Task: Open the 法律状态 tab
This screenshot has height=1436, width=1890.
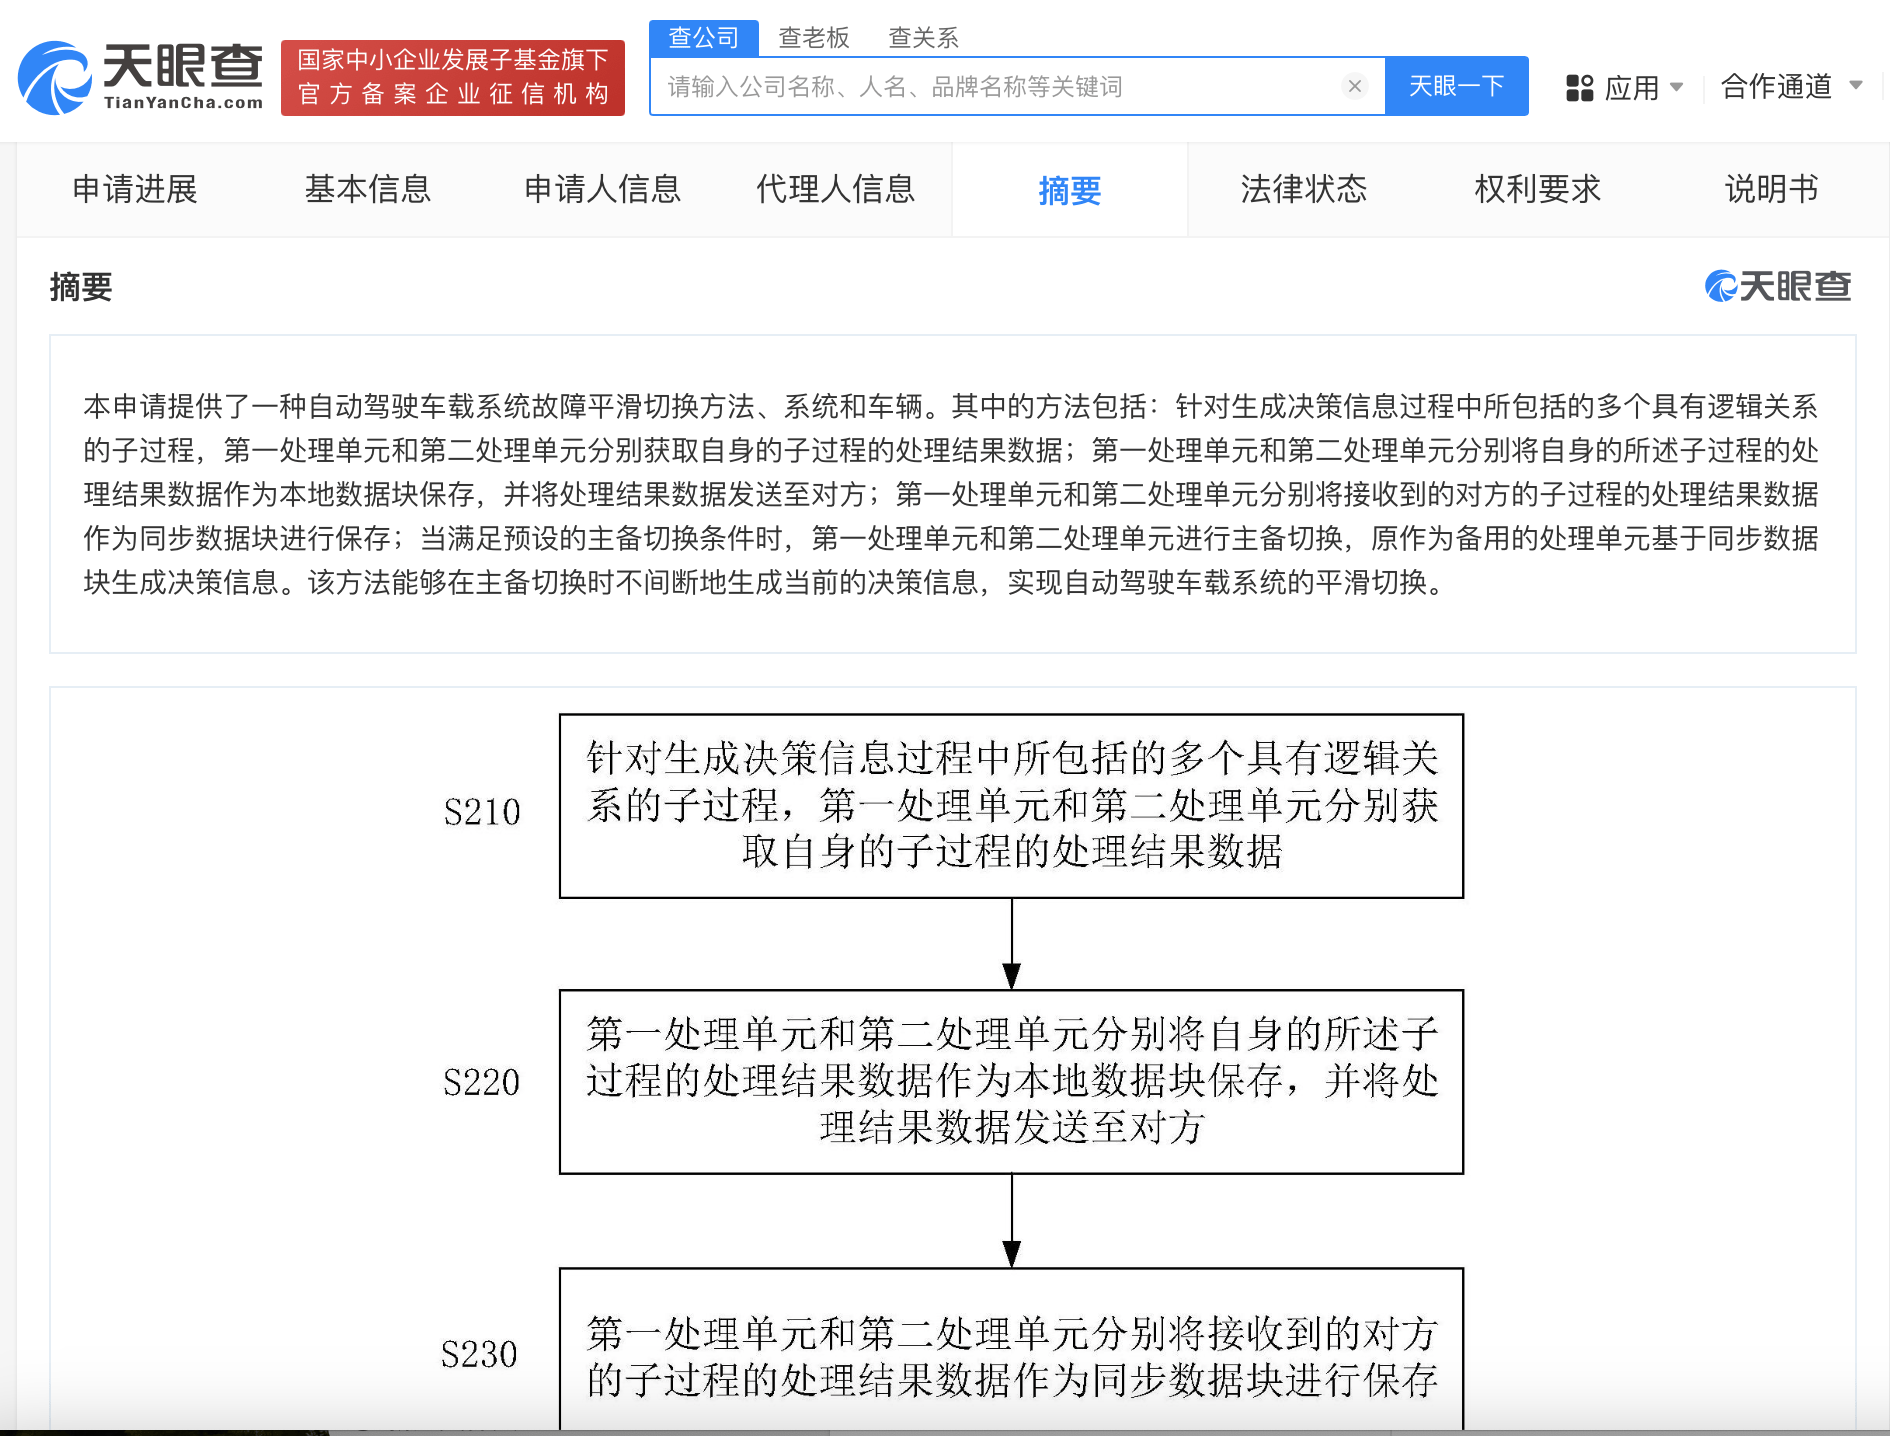Action: click(x=1304, y=189)
